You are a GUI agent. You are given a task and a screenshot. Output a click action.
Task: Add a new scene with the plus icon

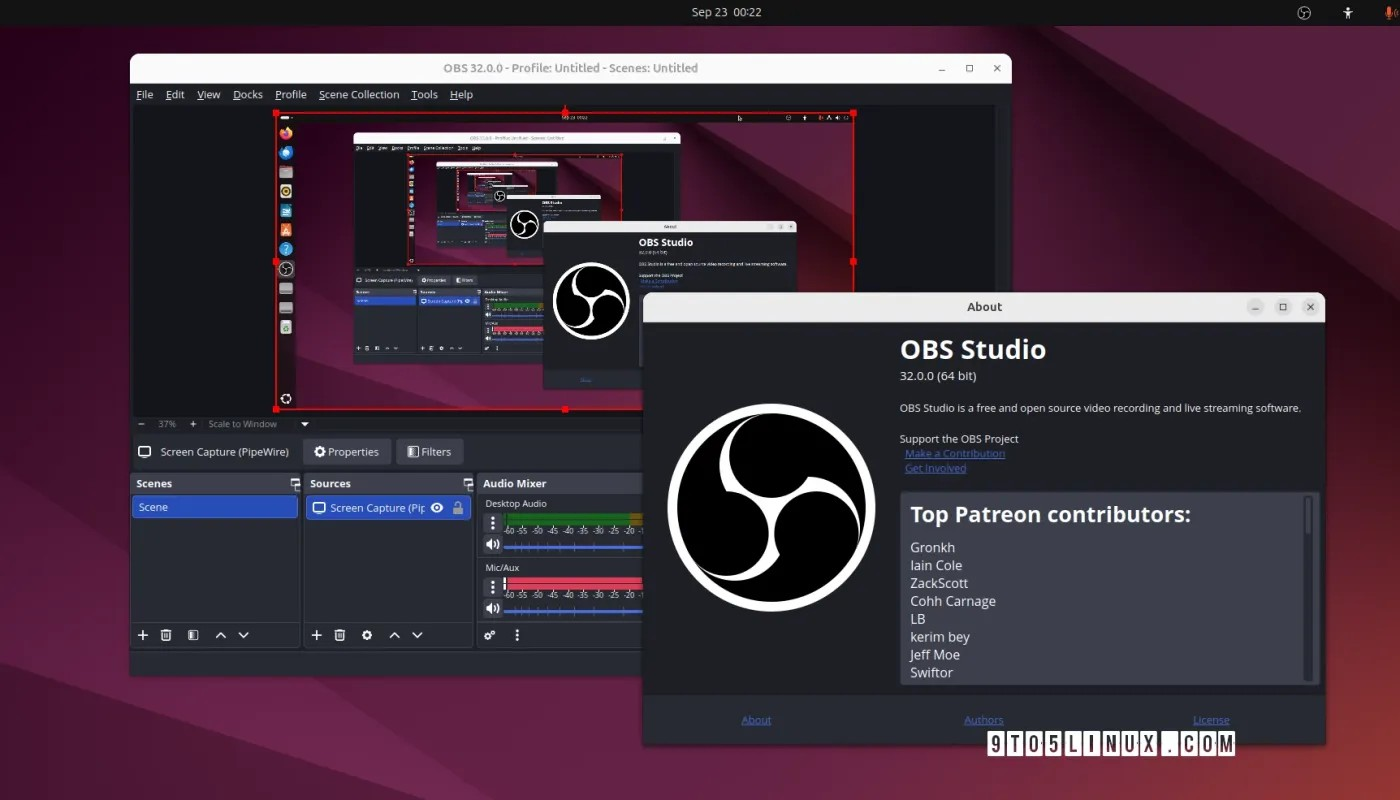pos(142,635)
